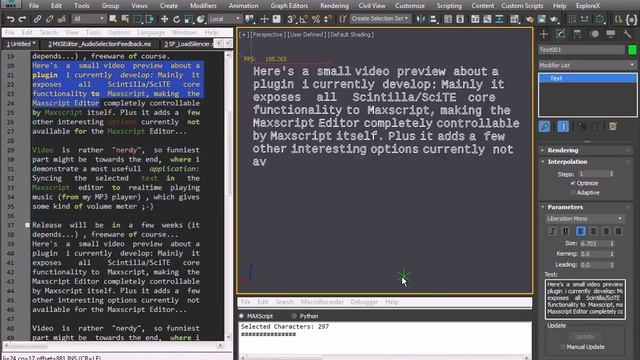This screenshot has height=360, width=640.
Task: Expand the Rendering rollout
Action: pyautogui.click(x=586, y=150)
